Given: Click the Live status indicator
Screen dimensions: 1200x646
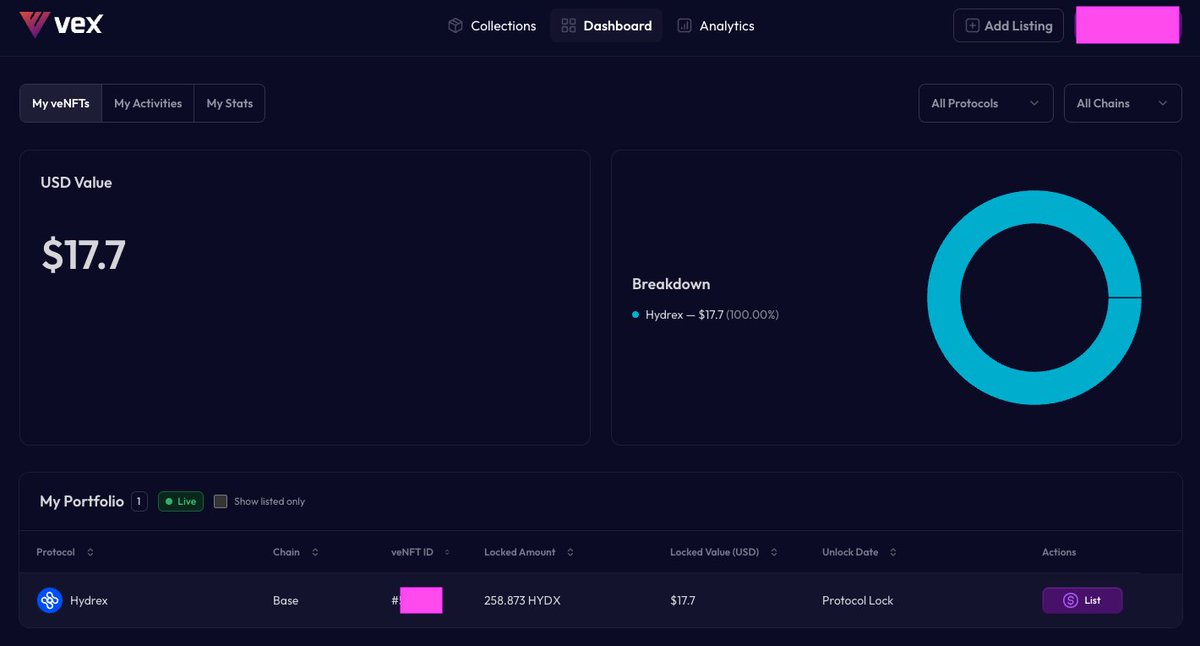Looking at the screenshot, I should [x=181, y=501].
